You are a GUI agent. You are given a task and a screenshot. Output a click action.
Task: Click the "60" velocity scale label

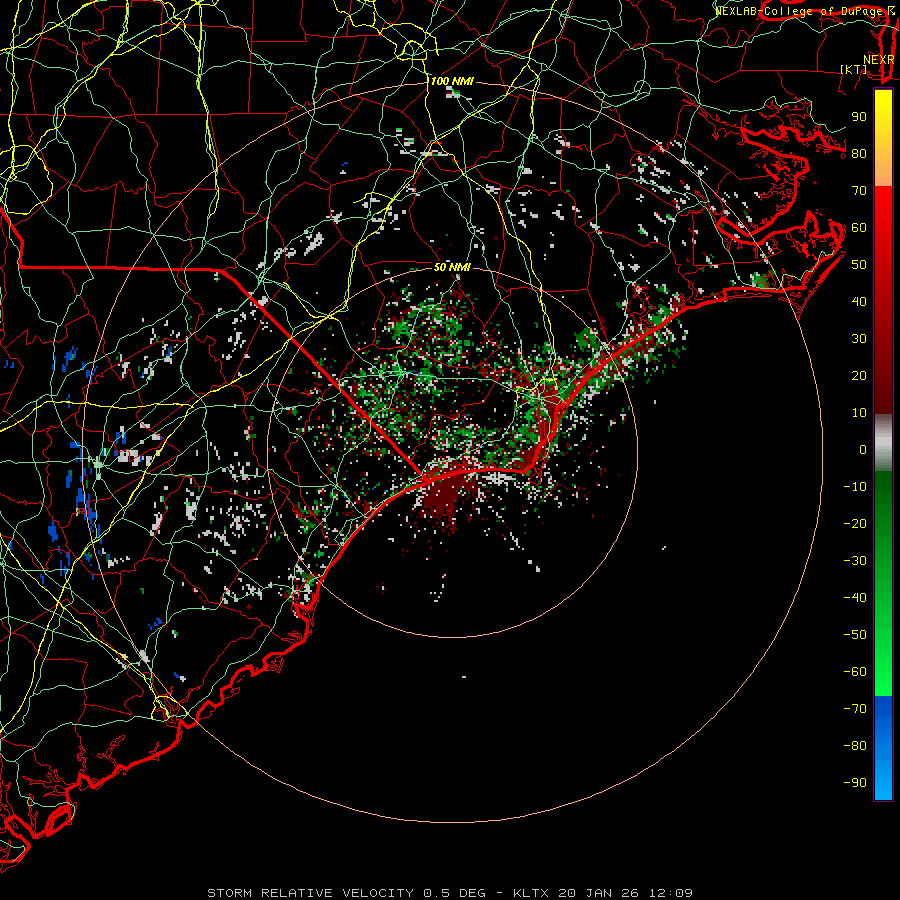click(x=859, y=228)
